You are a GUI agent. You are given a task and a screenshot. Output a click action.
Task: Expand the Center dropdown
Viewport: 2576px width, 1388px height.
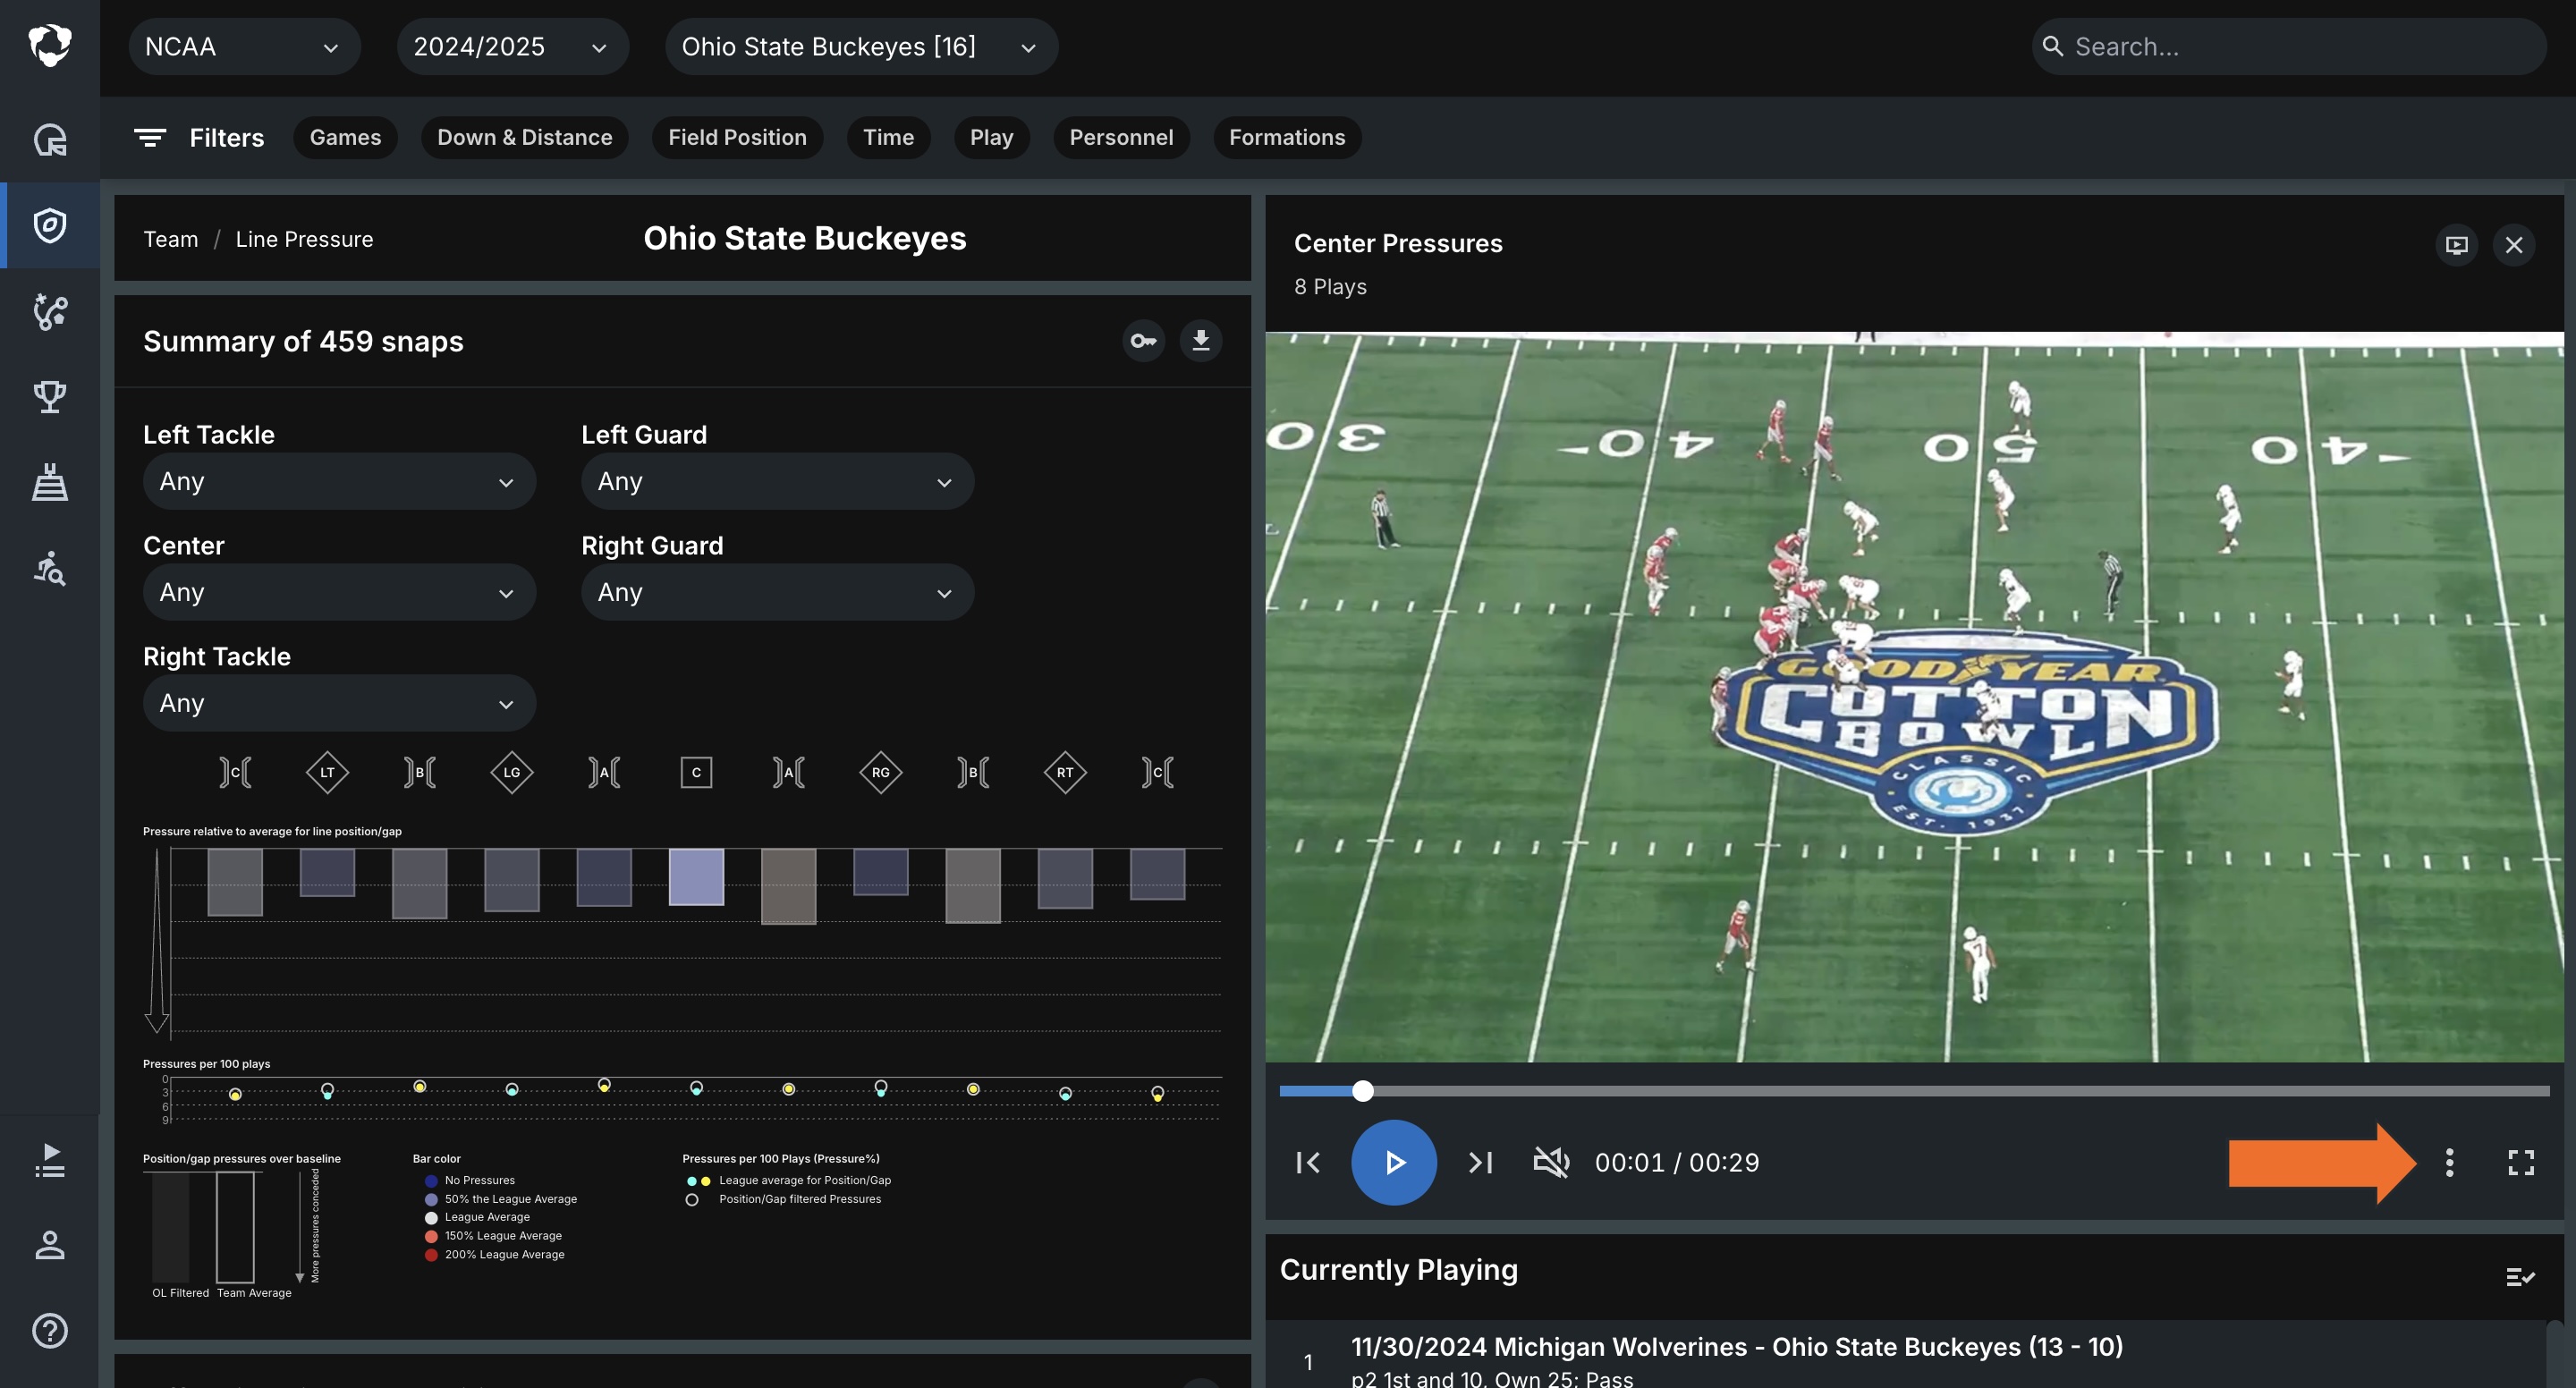[339, 593]
